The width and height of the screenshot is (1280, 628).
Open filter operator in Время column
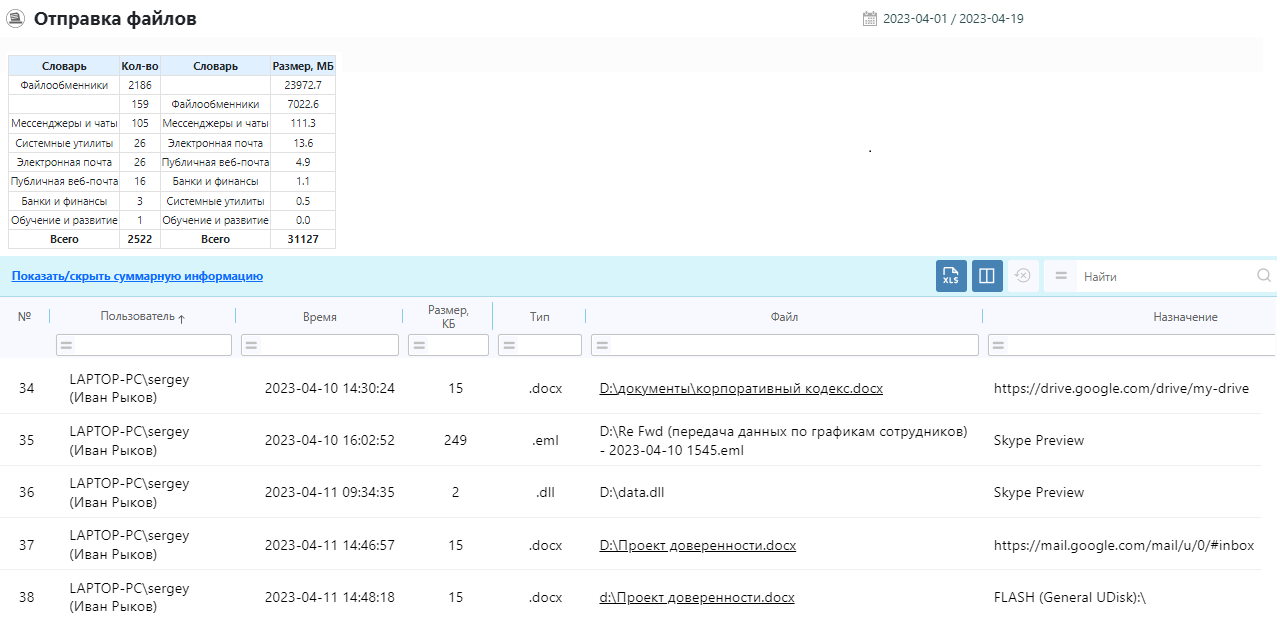pyautogui.click(x=250, y=345)
